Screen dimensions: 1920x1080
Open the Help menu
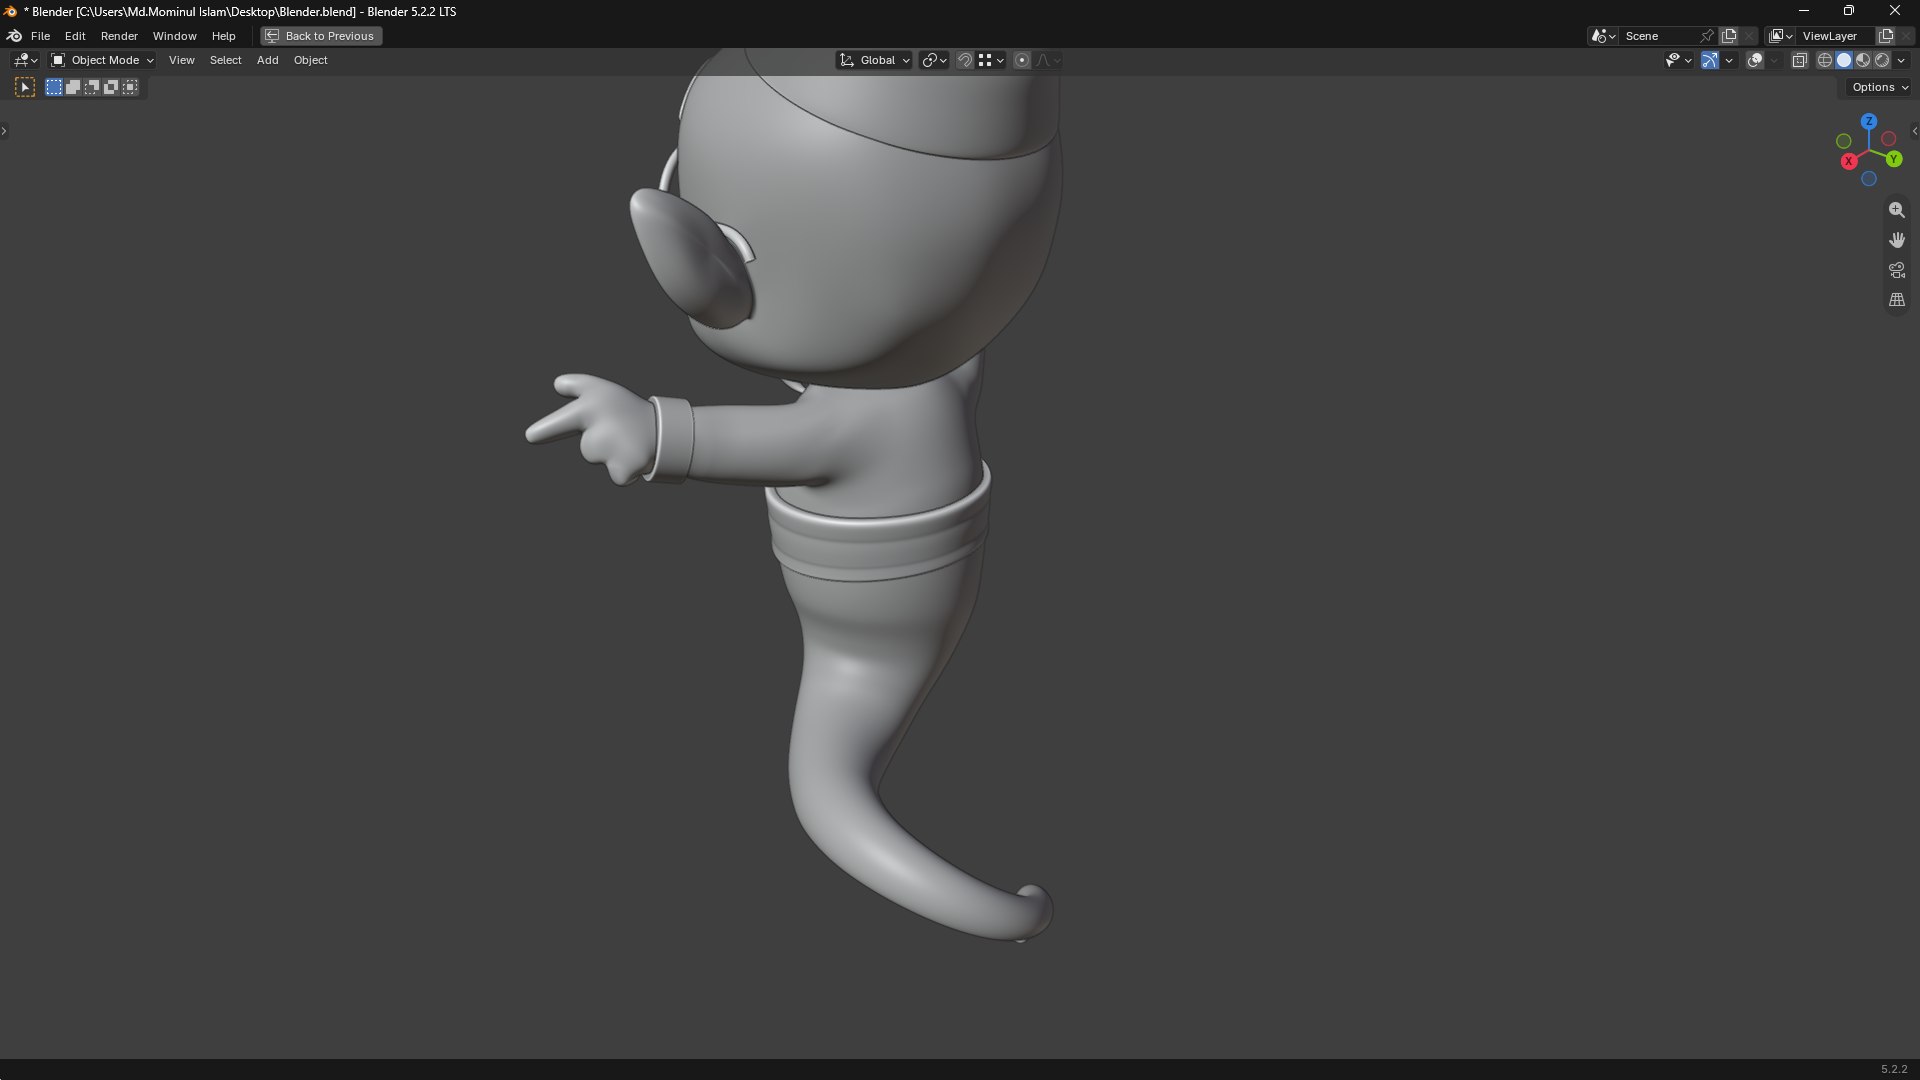(x=223, y=36)
